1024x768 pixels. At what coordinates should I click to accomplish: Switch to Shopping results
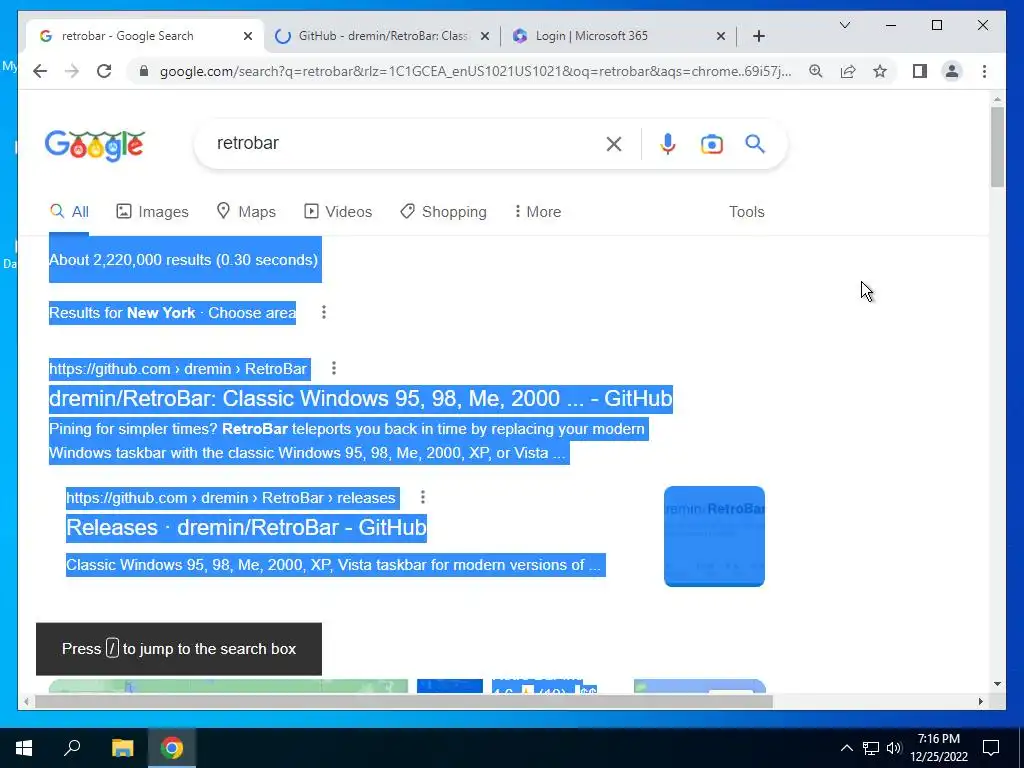(443, 212)
